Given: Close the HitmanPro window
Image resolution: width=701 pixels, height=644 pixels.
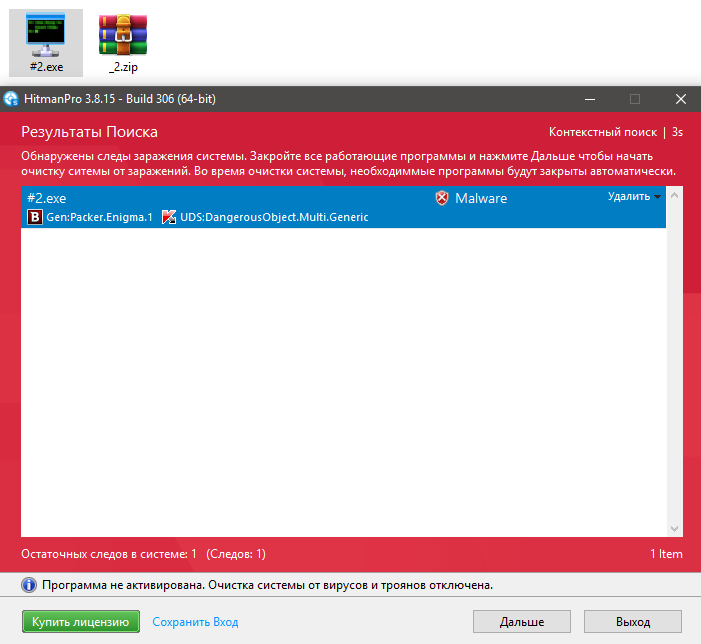Looking at the screenshot, I should (x=680, y=99).
